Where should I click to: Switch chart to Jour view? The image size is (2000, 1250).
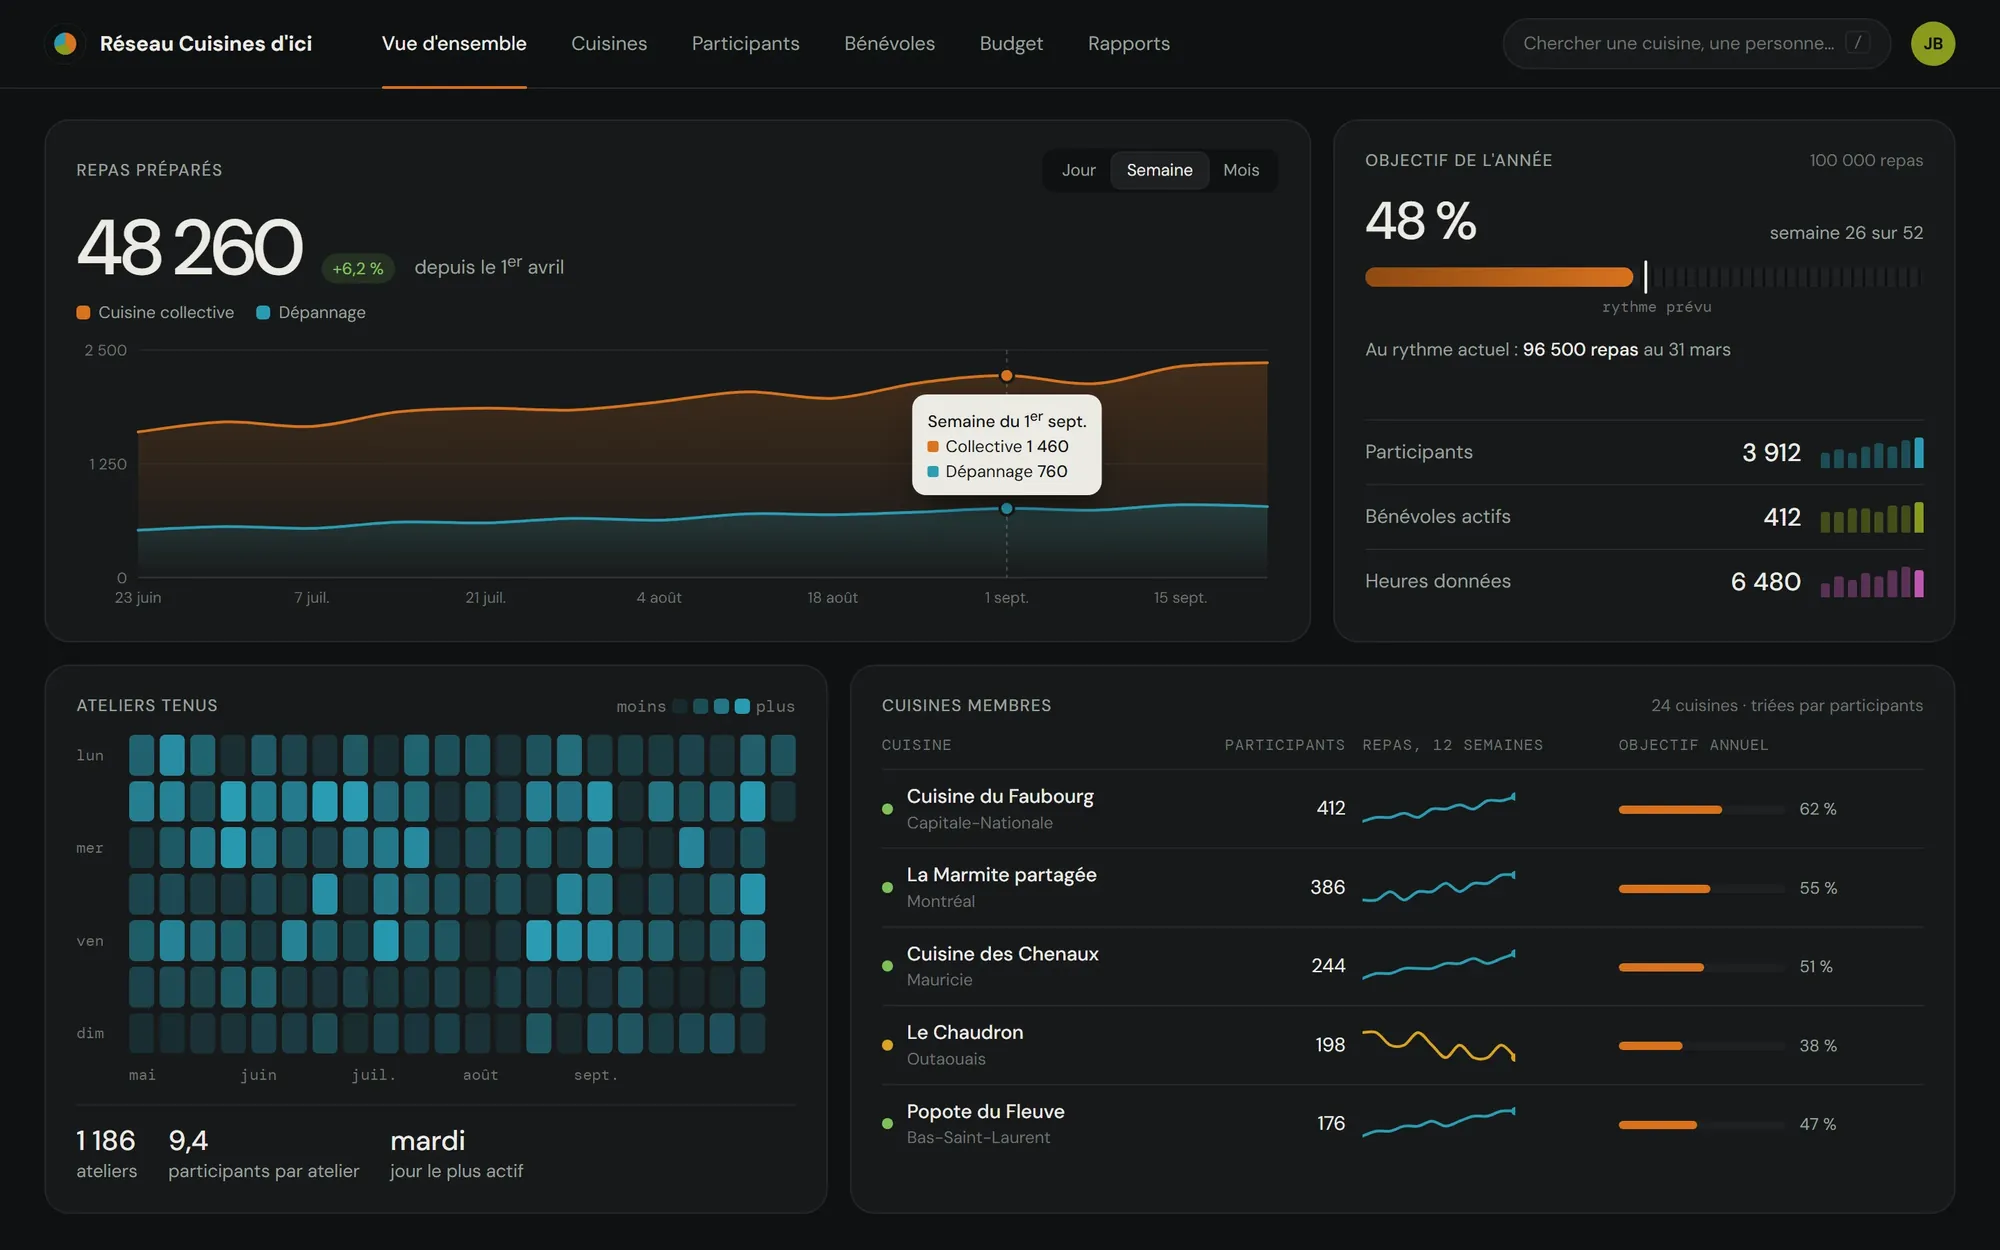point(1078,170)
